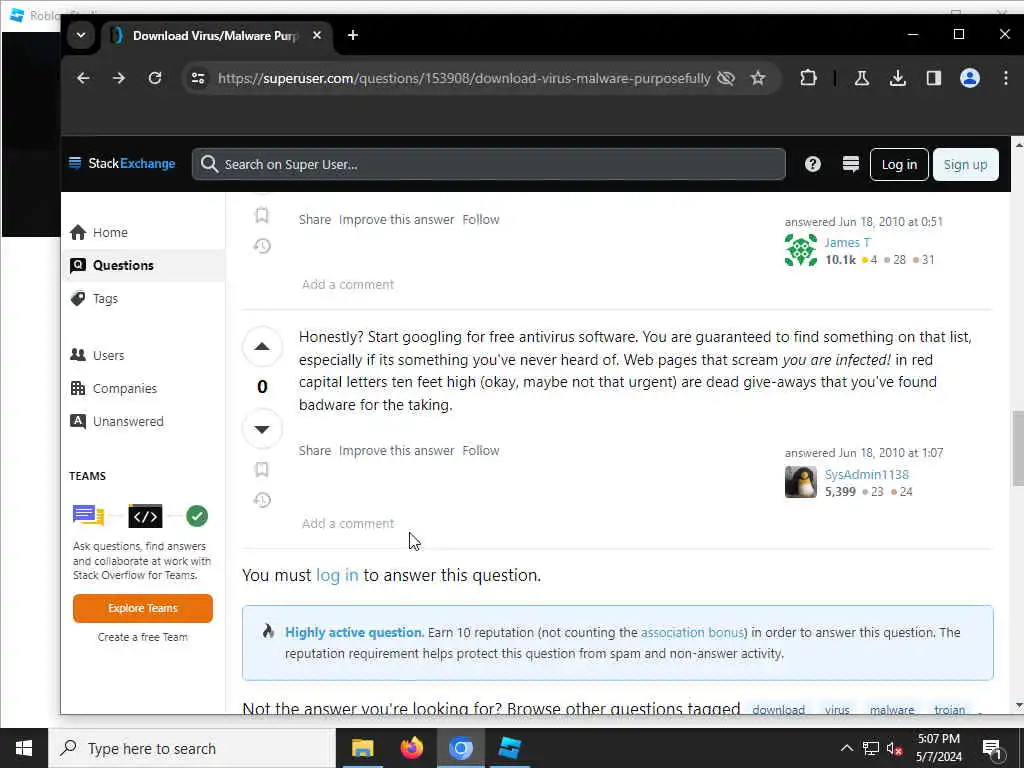This screenshot has width=1024, height=768.
Task: Open the association bonus link
Action: (x=692, y=632)
